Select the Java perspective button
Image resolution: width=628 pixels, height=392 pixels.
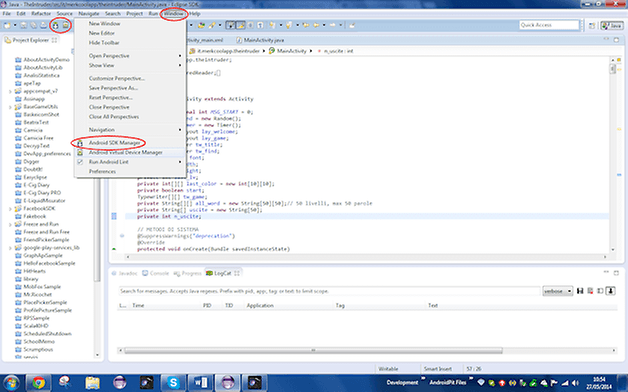click(611, 26)
